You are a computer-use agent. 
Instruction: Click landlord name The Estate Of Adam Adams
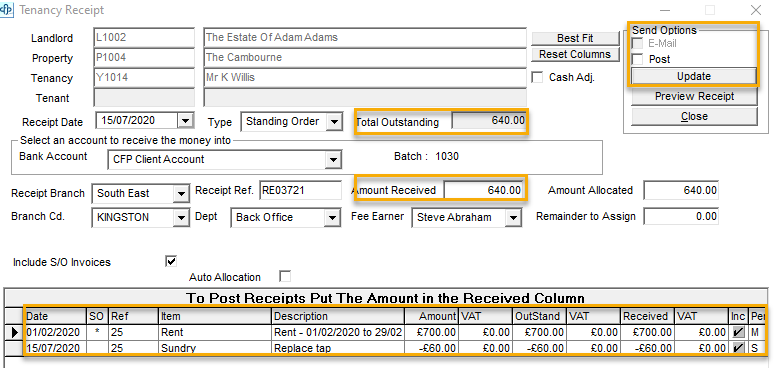(x=365, y=38)
